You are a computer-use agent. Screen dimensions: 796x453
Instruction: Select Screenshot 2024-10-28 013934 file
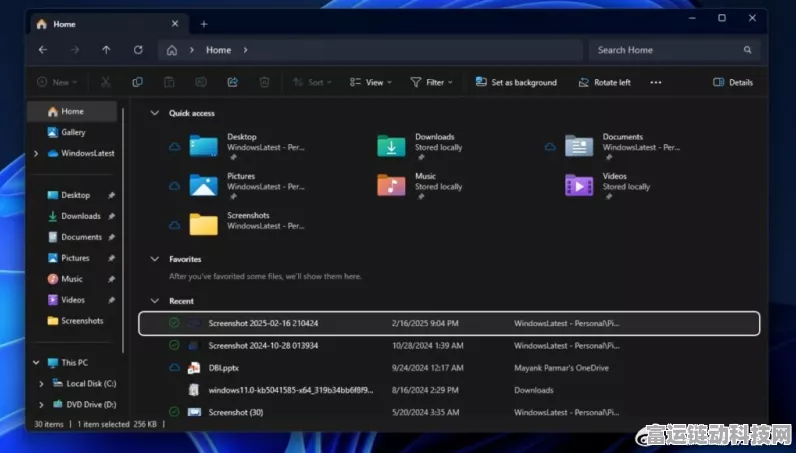449,346
